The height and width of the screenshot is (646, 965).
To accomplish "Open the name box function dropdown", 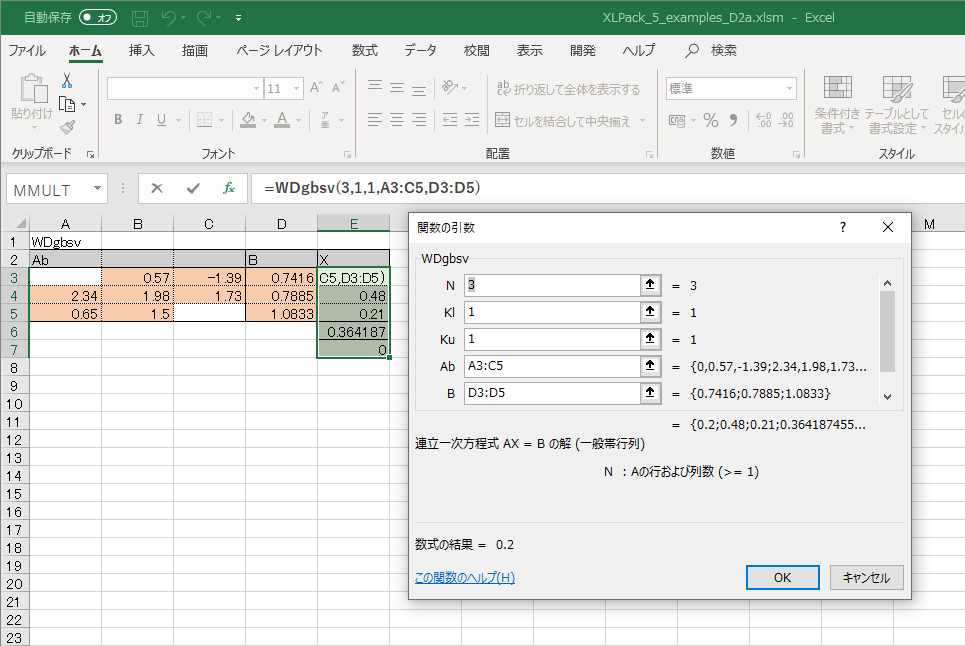I will coord(97,189).
